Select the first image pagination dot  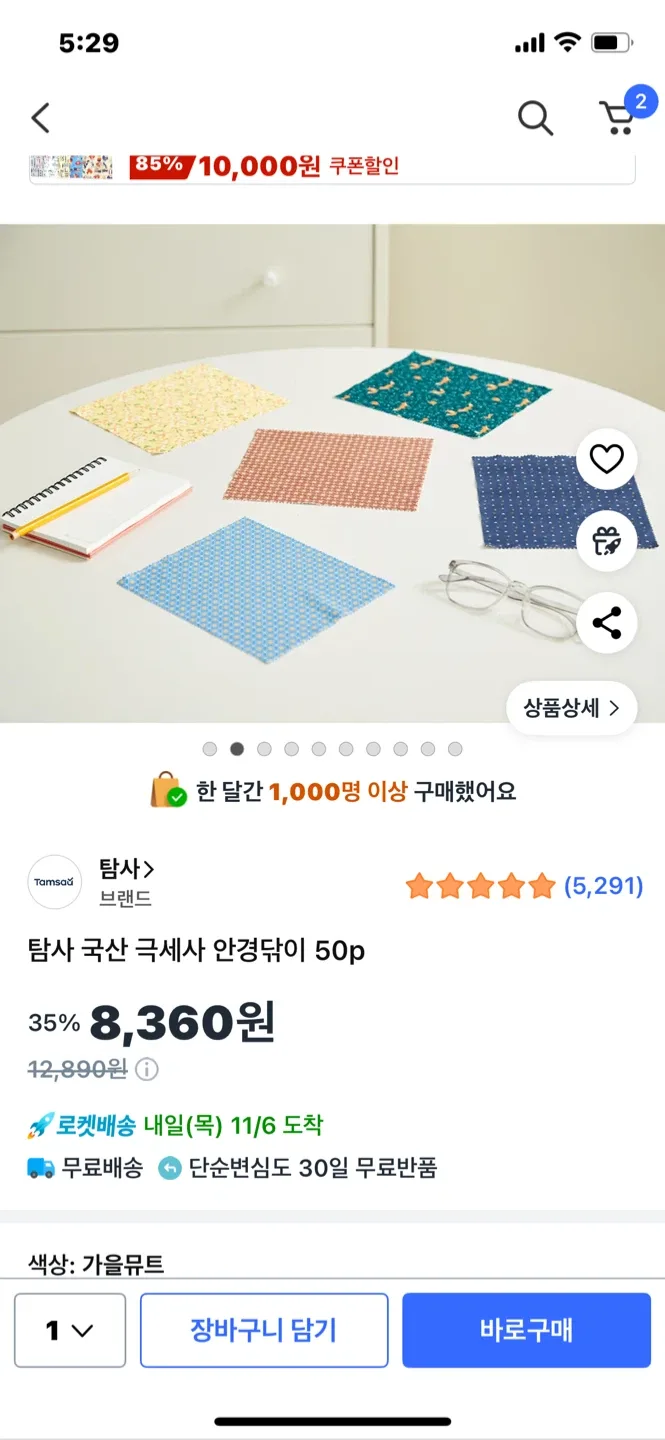210,749
